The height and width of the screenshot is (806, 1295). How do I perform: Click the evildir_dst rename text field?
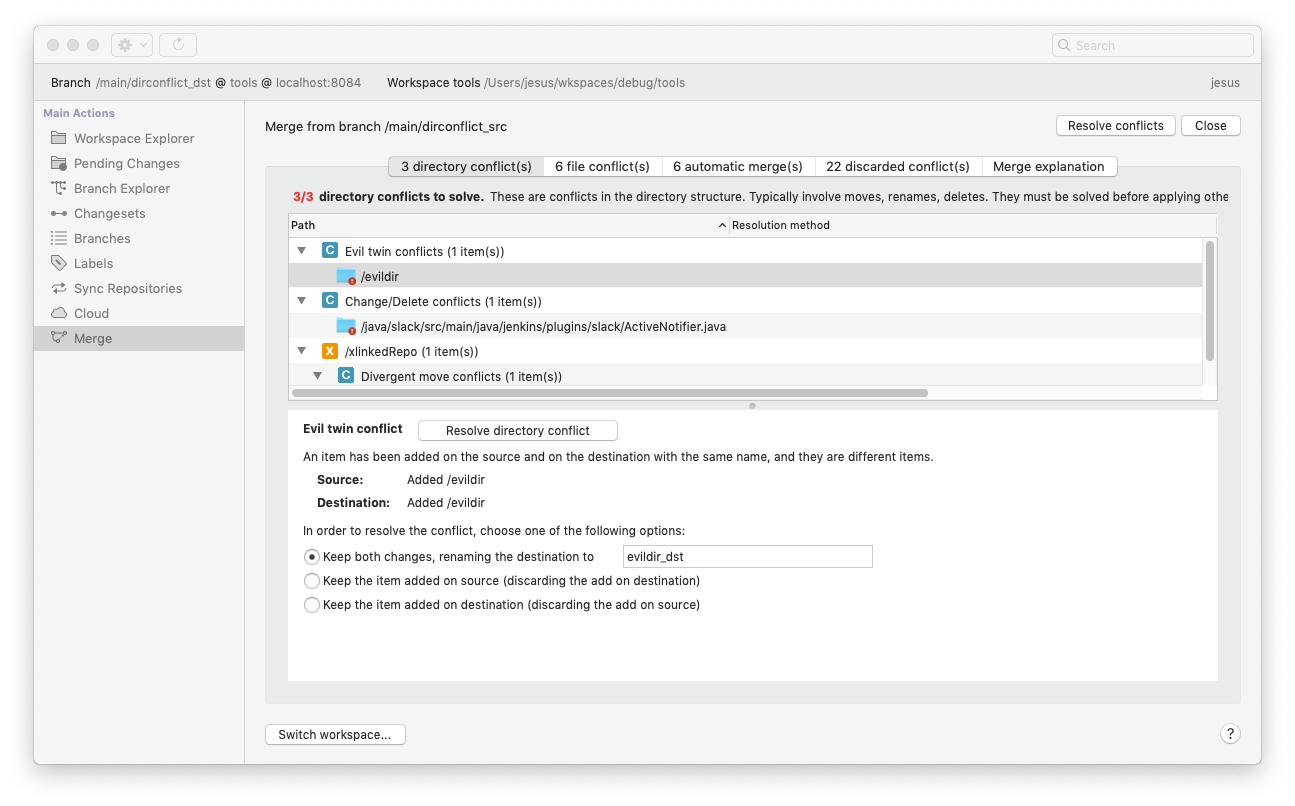pos(747,556)
